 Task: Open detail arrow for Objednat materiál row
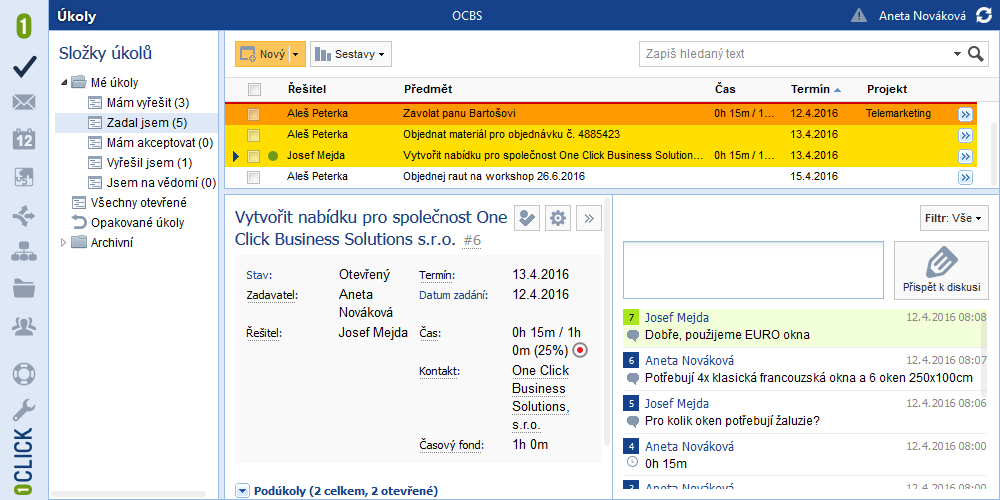pyautogui.click(x=965, y=135)
